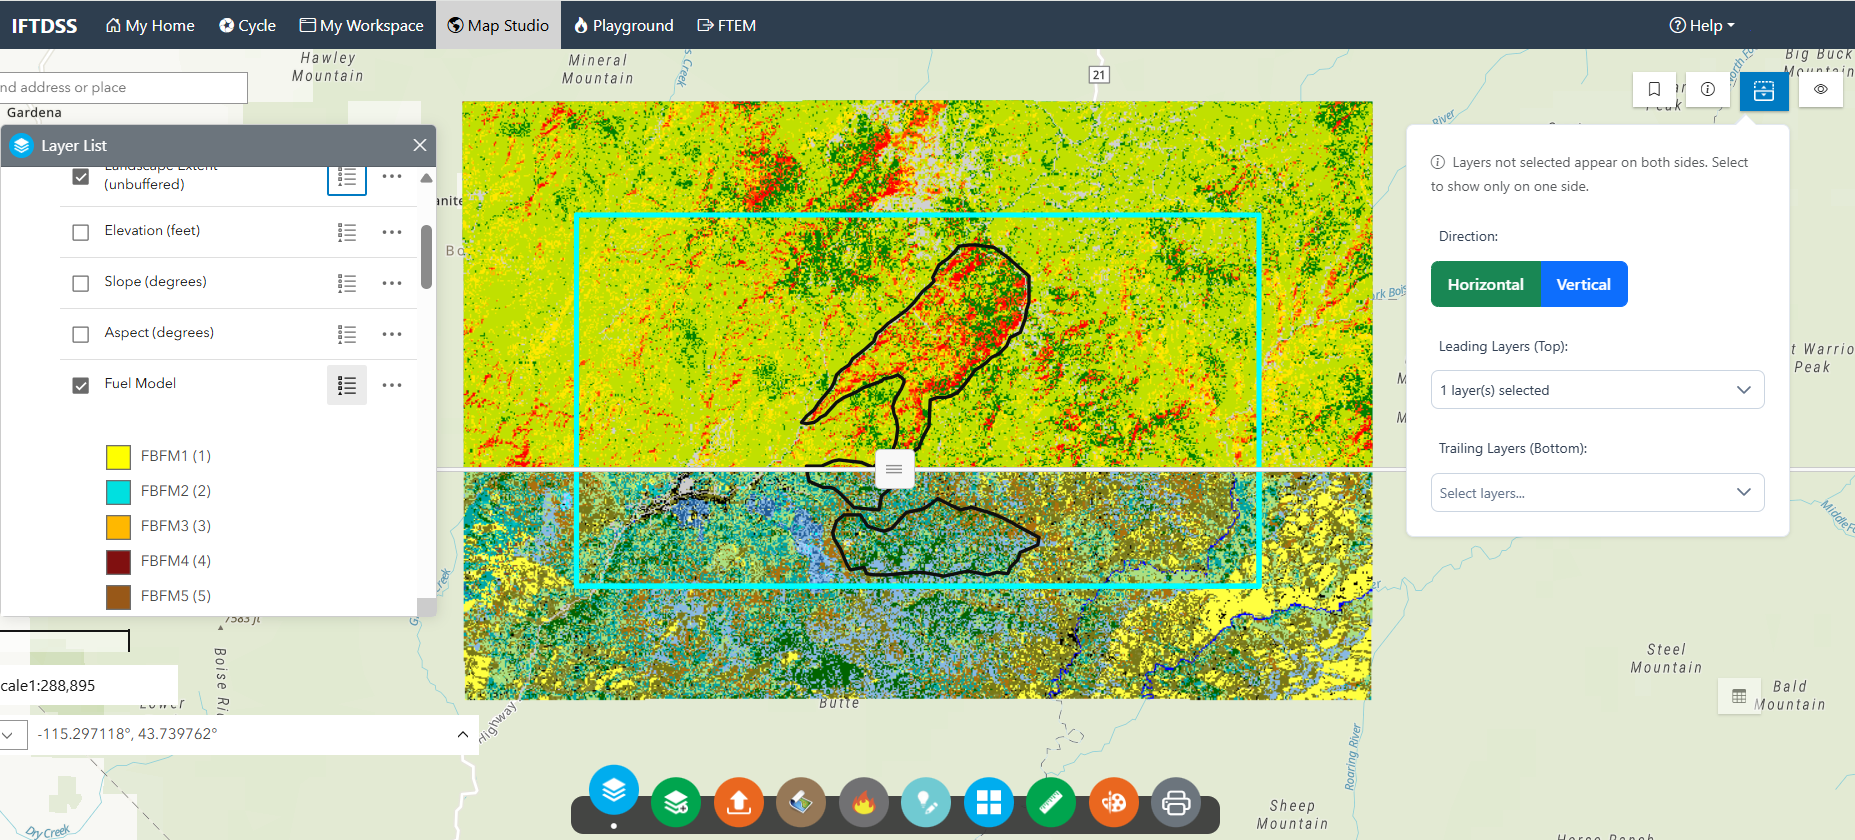This screenshot has width=1855, height=840.
Task: Open the Playground page
Action: click(624, 25)
